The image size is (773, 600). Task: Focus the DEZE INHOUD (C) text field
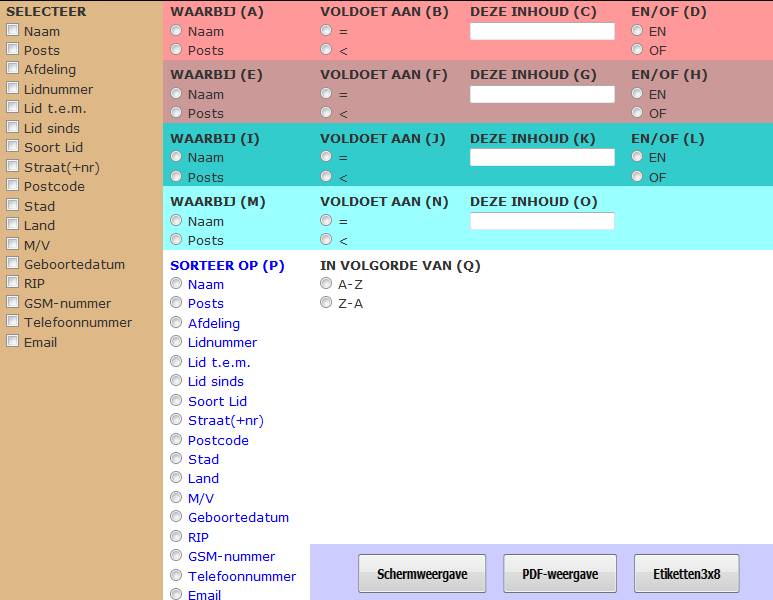point(542,31)
